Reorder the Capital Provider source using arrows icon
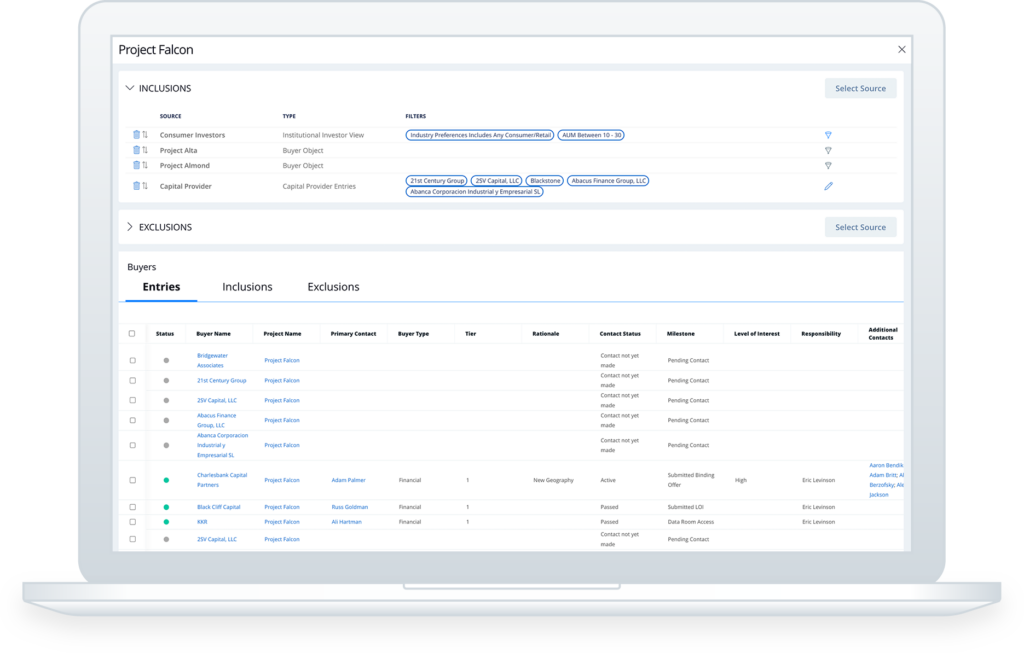Viewport: 1024px width, 653px height. [145, 185]
